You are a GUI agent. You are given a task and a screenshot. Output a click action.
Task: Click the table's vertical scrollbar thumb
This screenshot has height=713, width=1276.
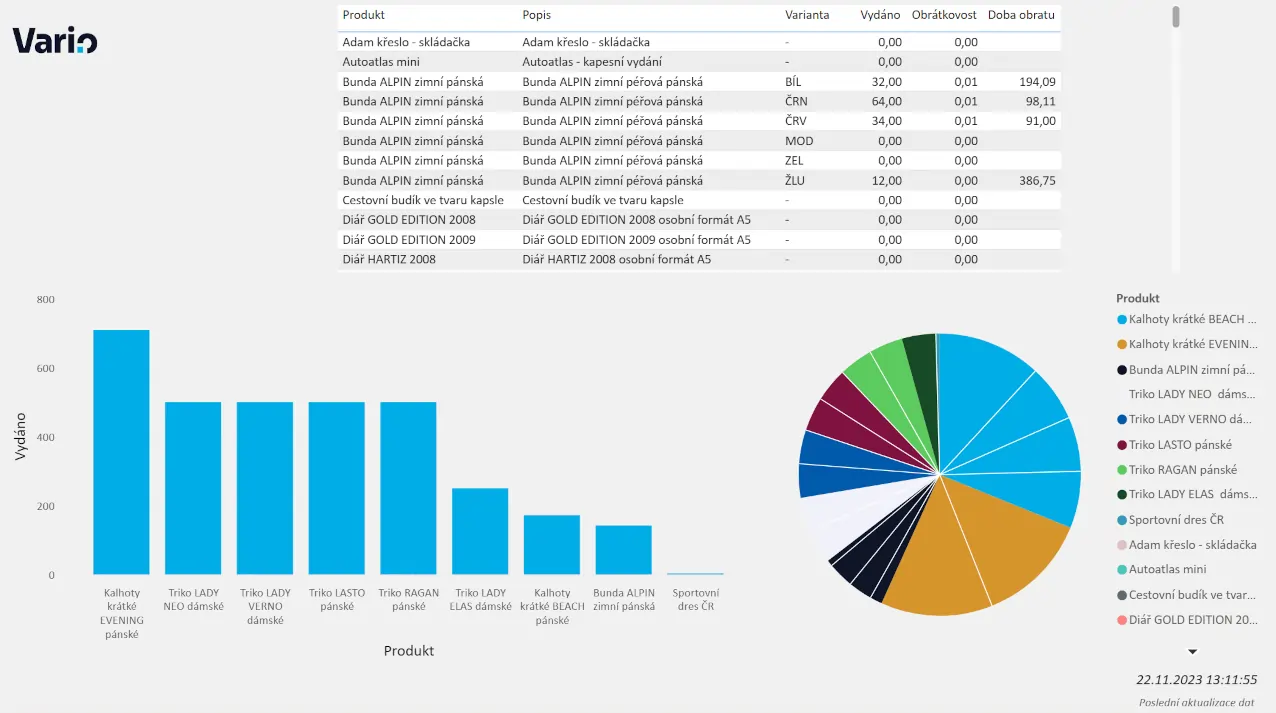pyautogui.click(x=1176, y=16)
